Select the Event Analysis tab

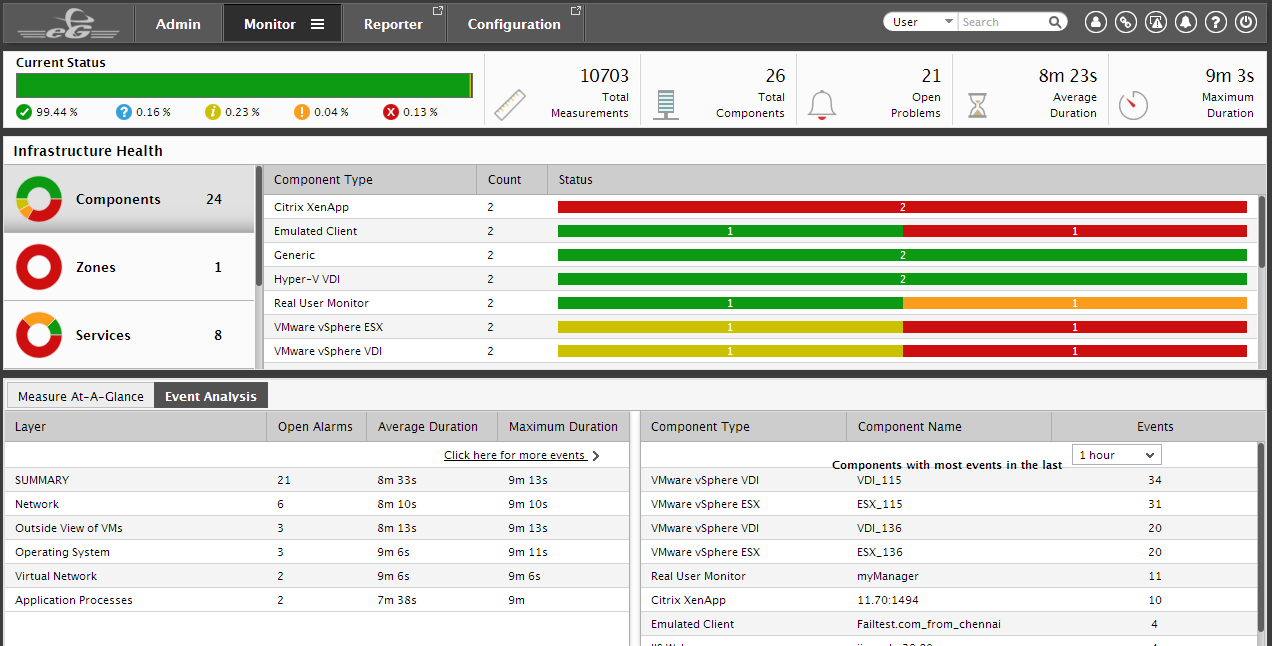(211, 396)
